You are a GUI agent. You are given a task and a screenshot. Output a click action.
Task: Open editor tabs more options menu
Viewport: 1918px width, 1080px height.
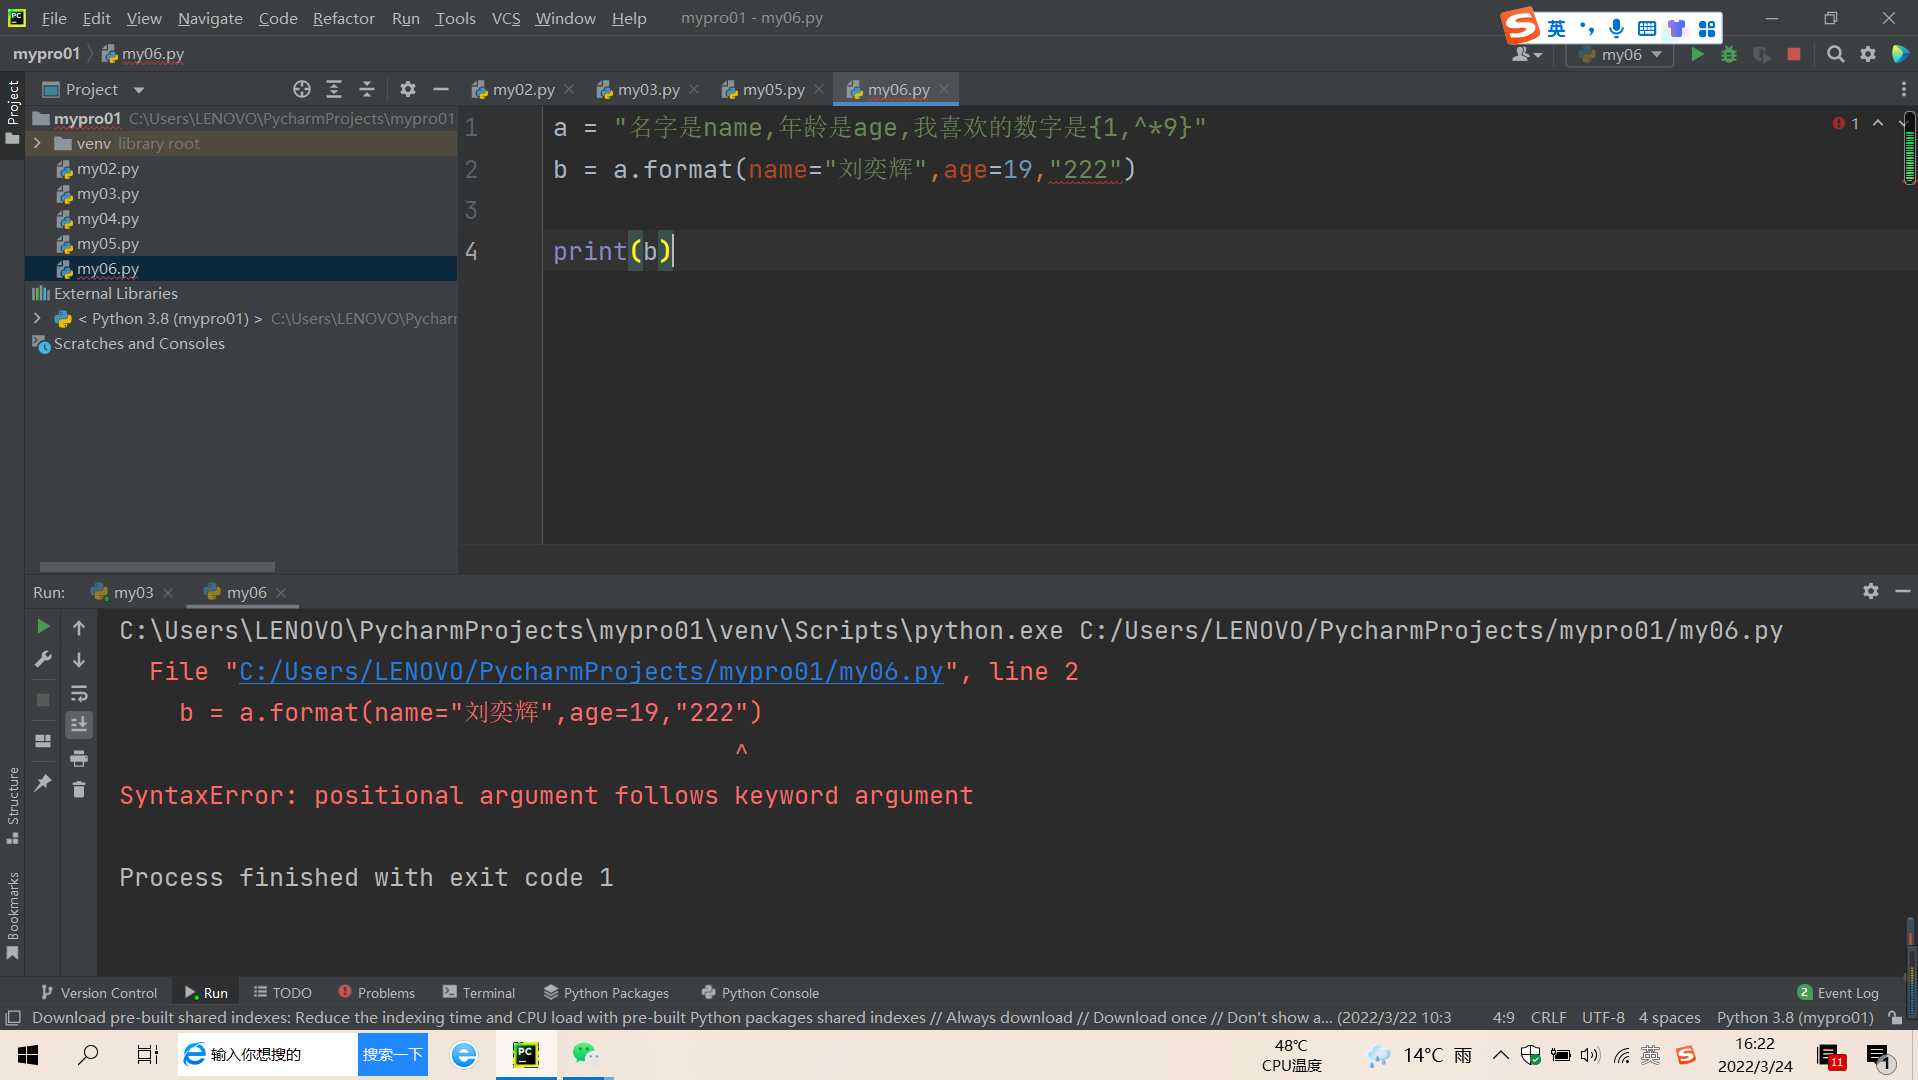coord(1904,90)
